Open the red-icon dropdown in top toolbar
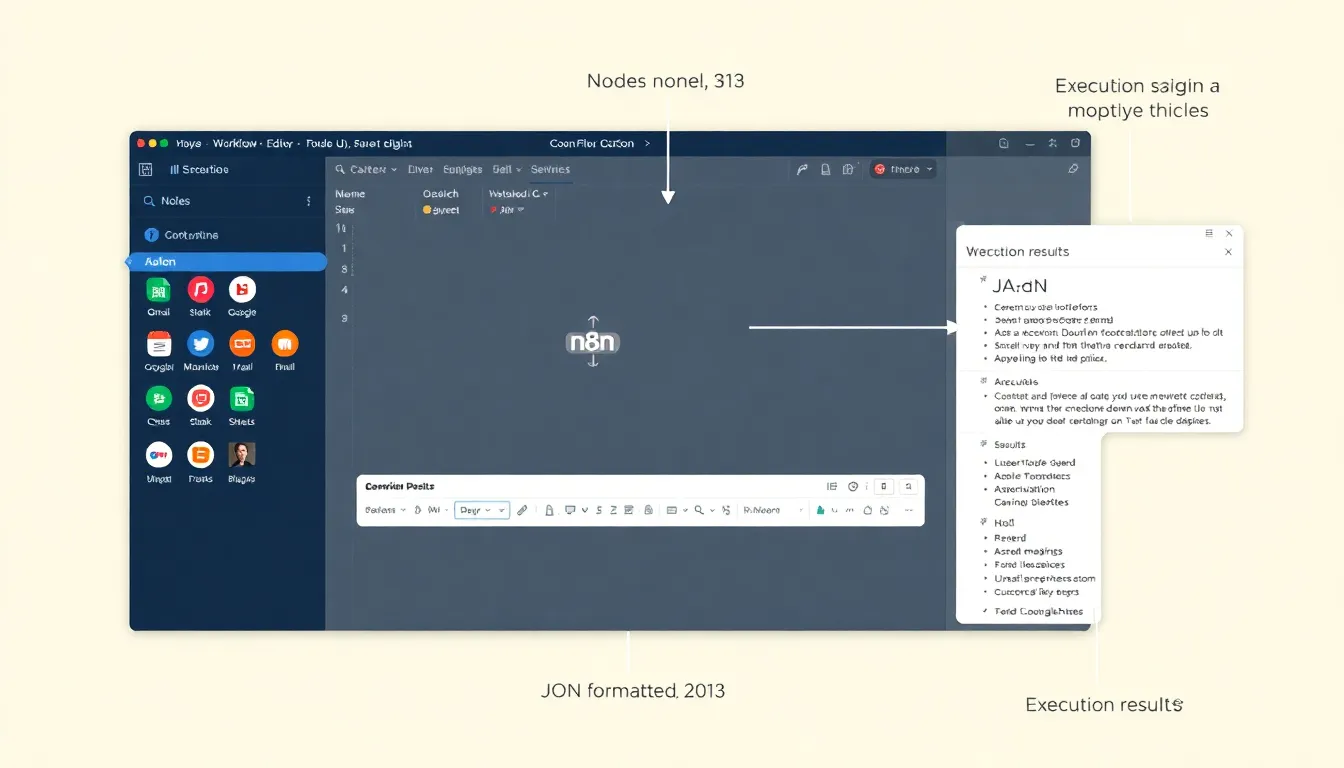The image size is (1344, 768). click(x=903, y=170)
